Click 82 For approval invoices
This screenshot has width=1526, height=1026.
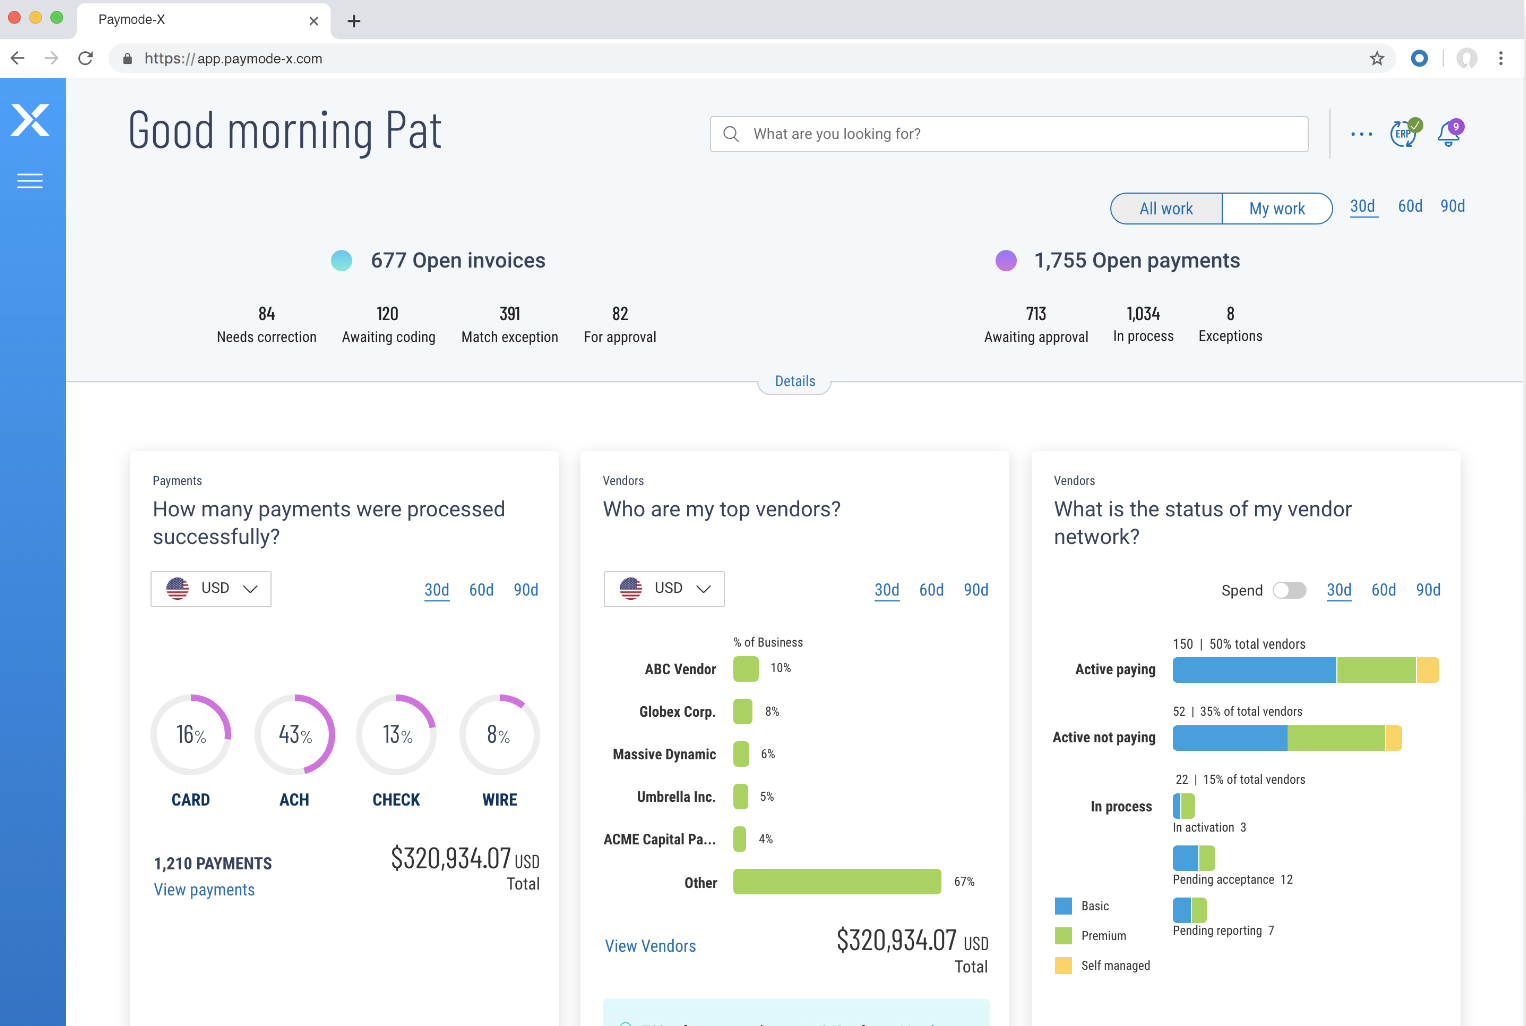(620, 325)
